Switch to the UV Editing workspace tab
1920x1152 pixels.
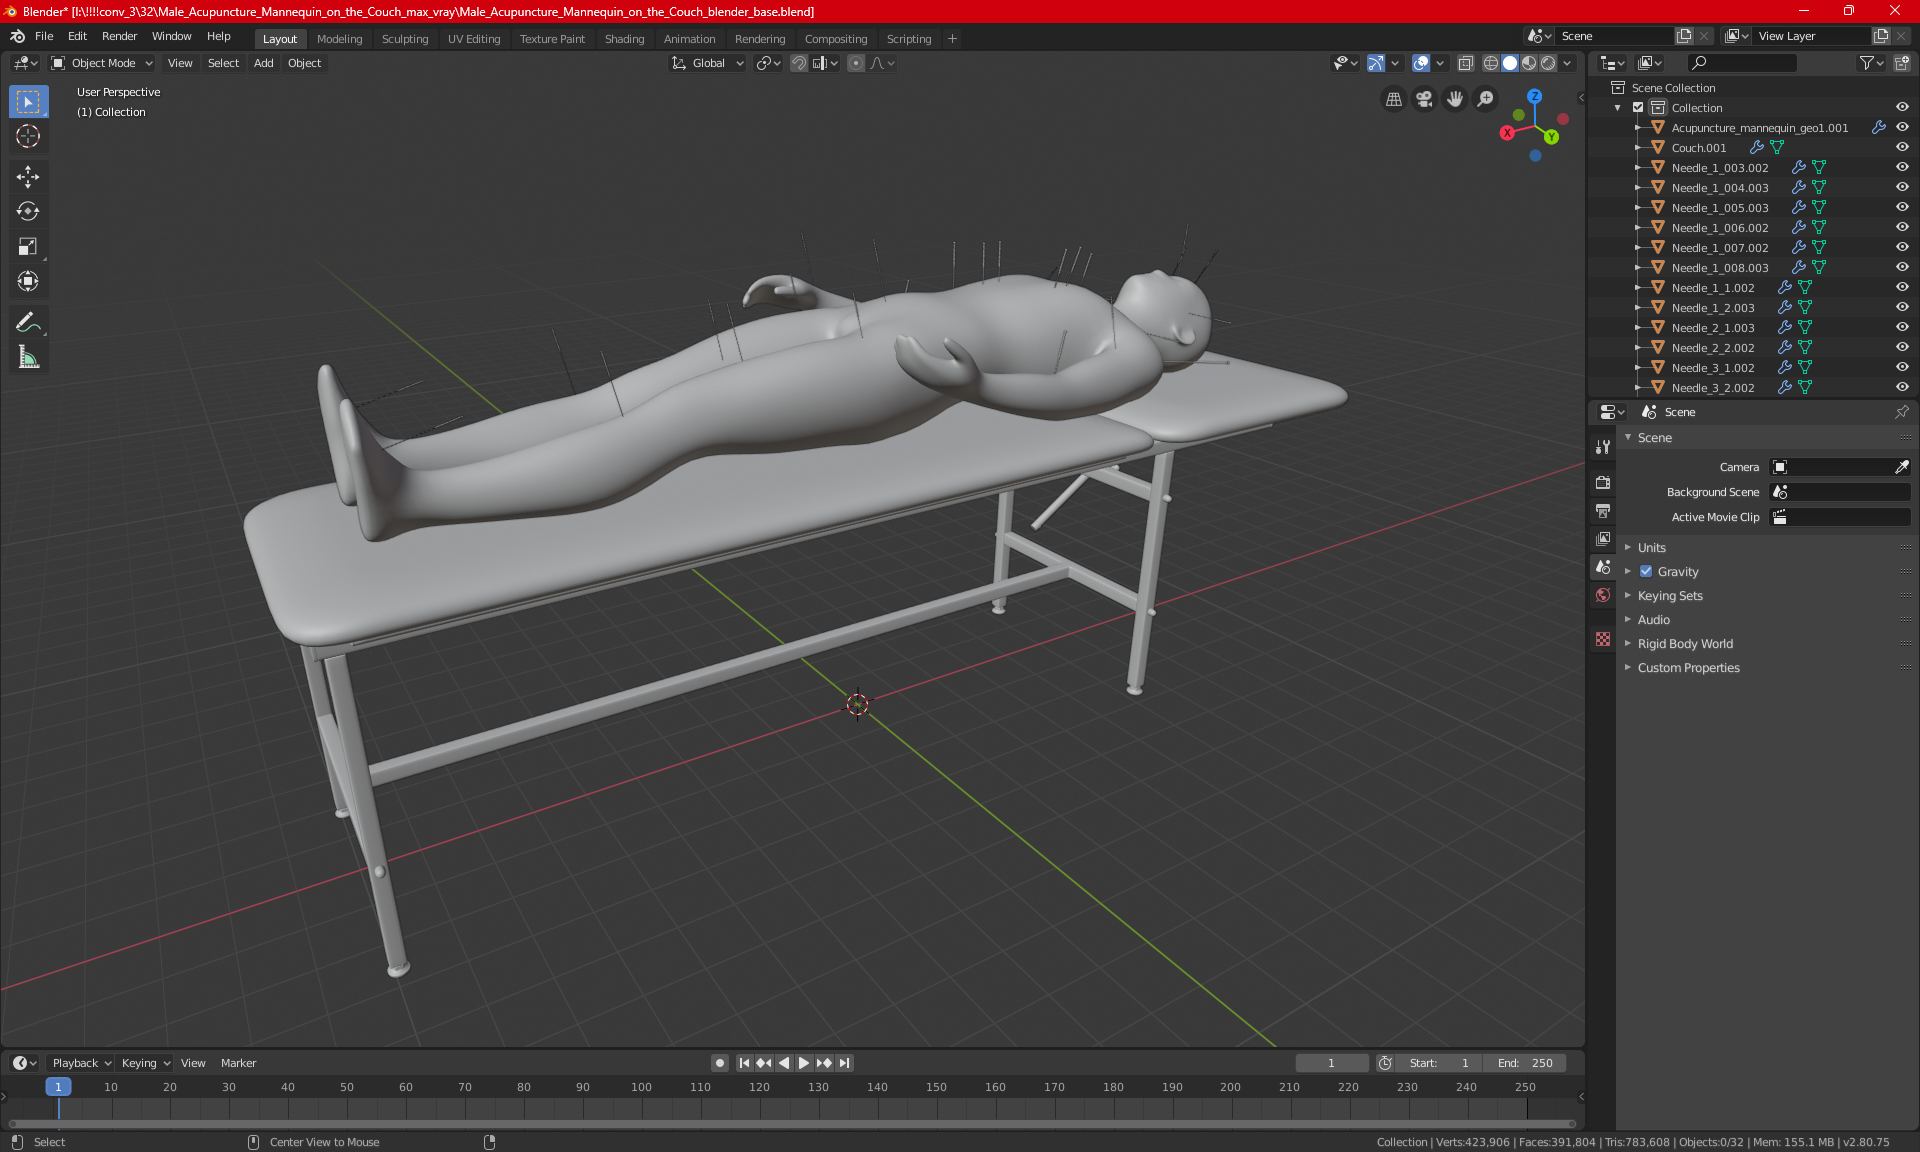tap(474, 39)
